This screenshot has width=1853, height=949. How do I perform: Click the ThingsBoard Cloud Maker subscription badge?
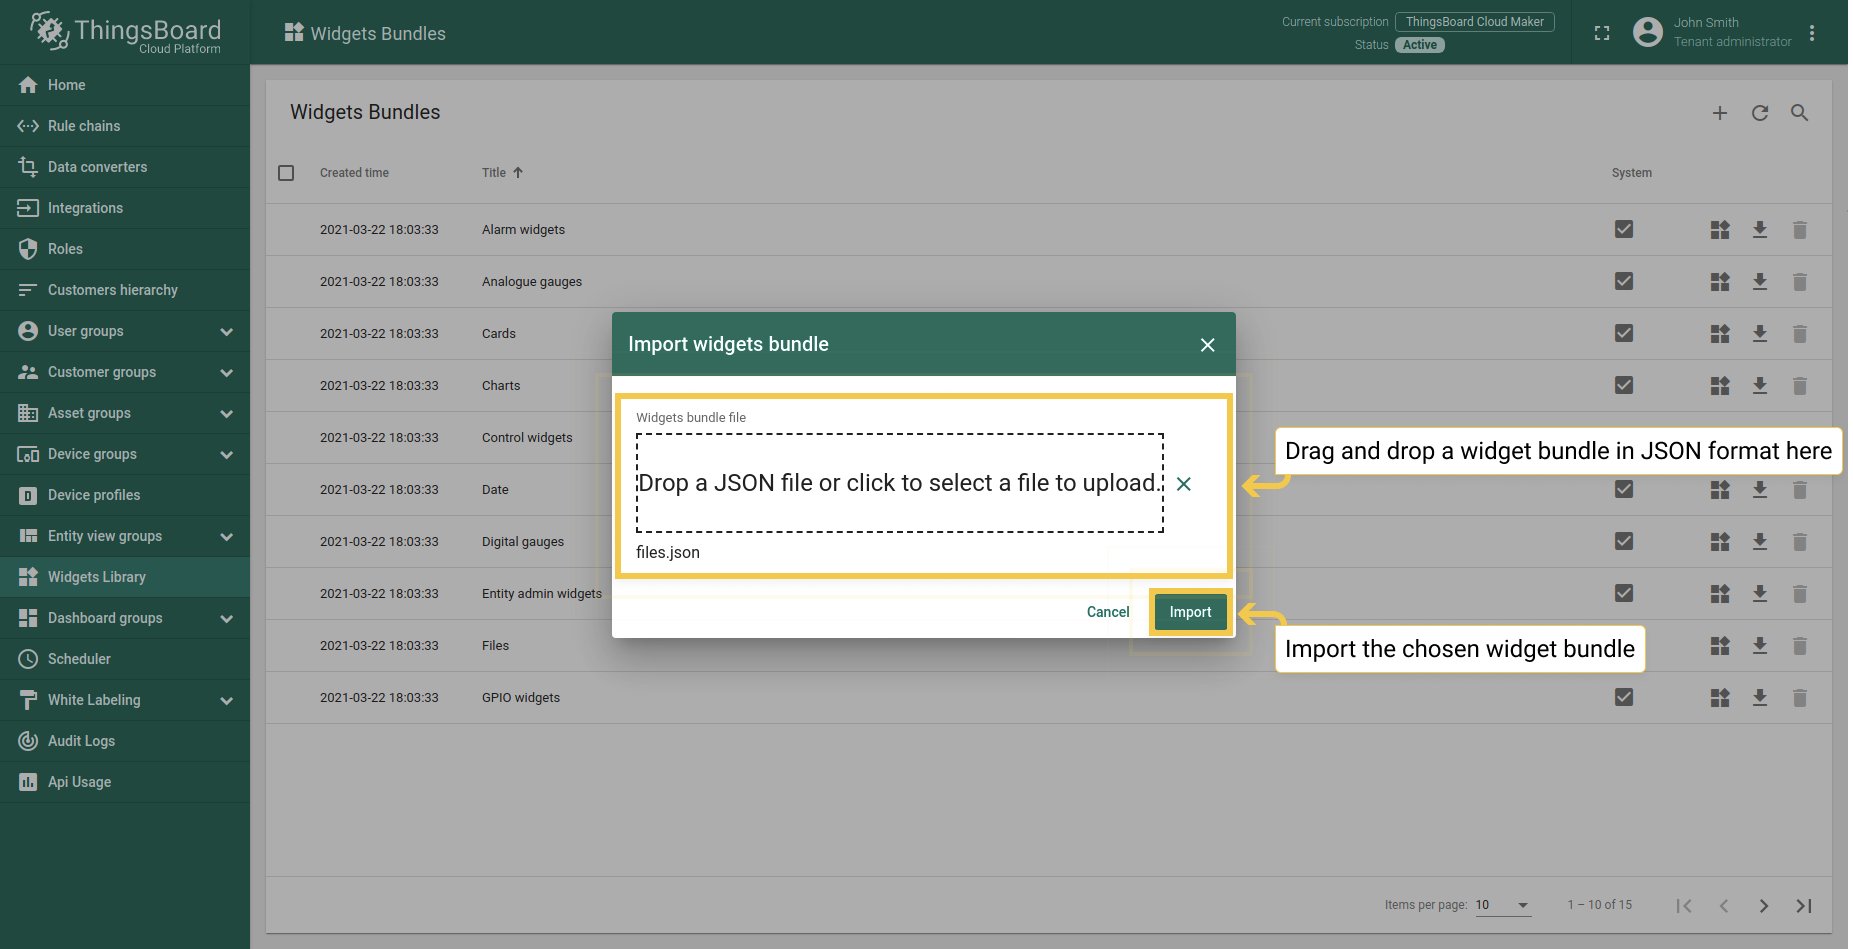pos(1475,22)
